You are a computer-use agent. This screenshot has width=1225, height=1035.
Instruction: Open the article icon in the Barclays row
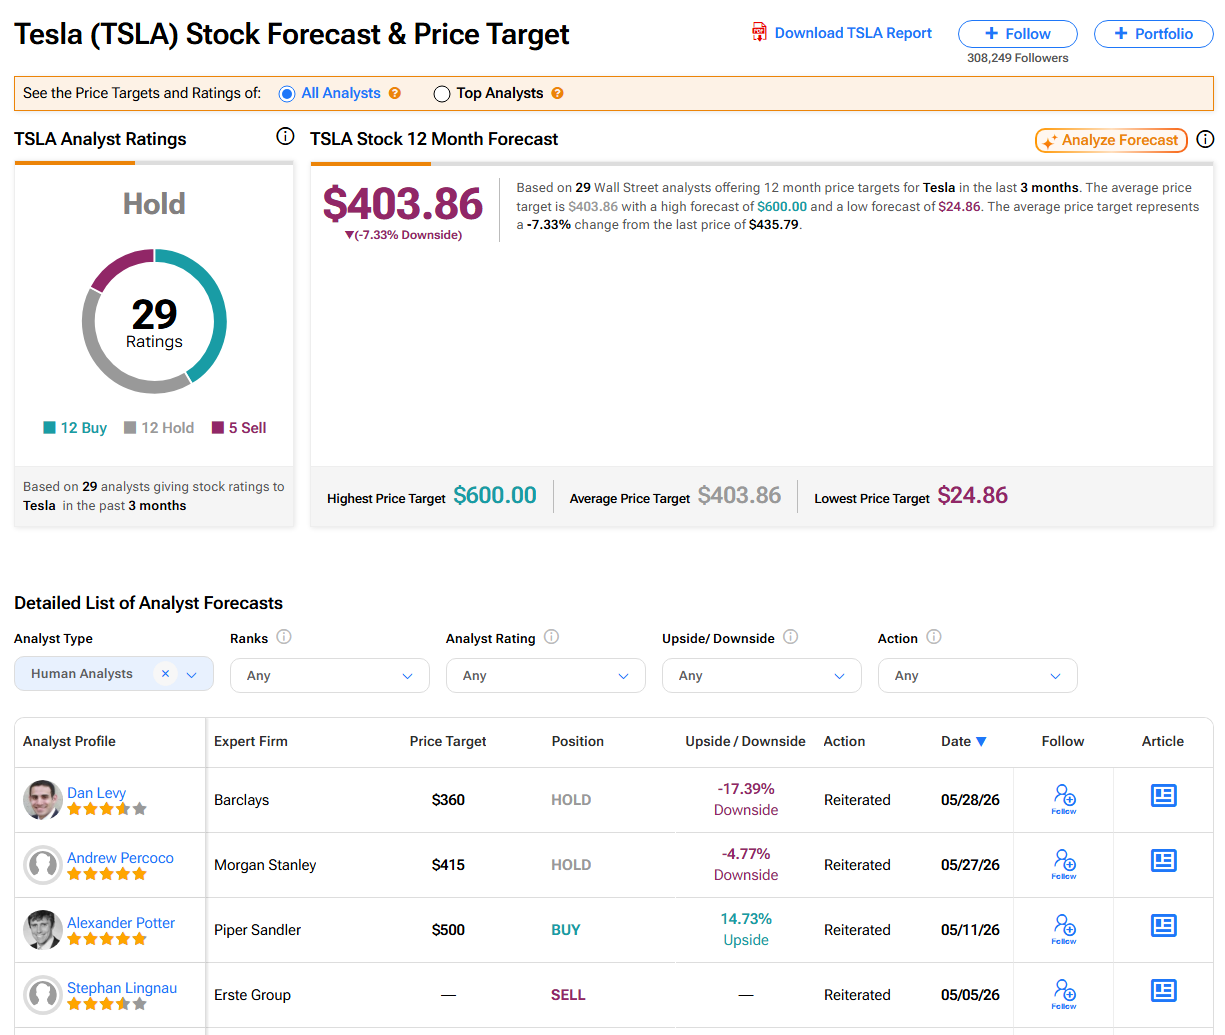pyautogui.click(x=1163, y=796)
